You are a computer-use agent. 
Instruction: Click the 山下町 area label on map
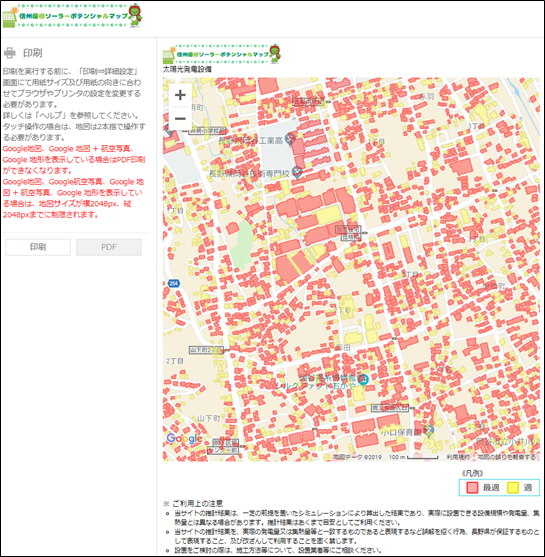(x=209, y=418)
